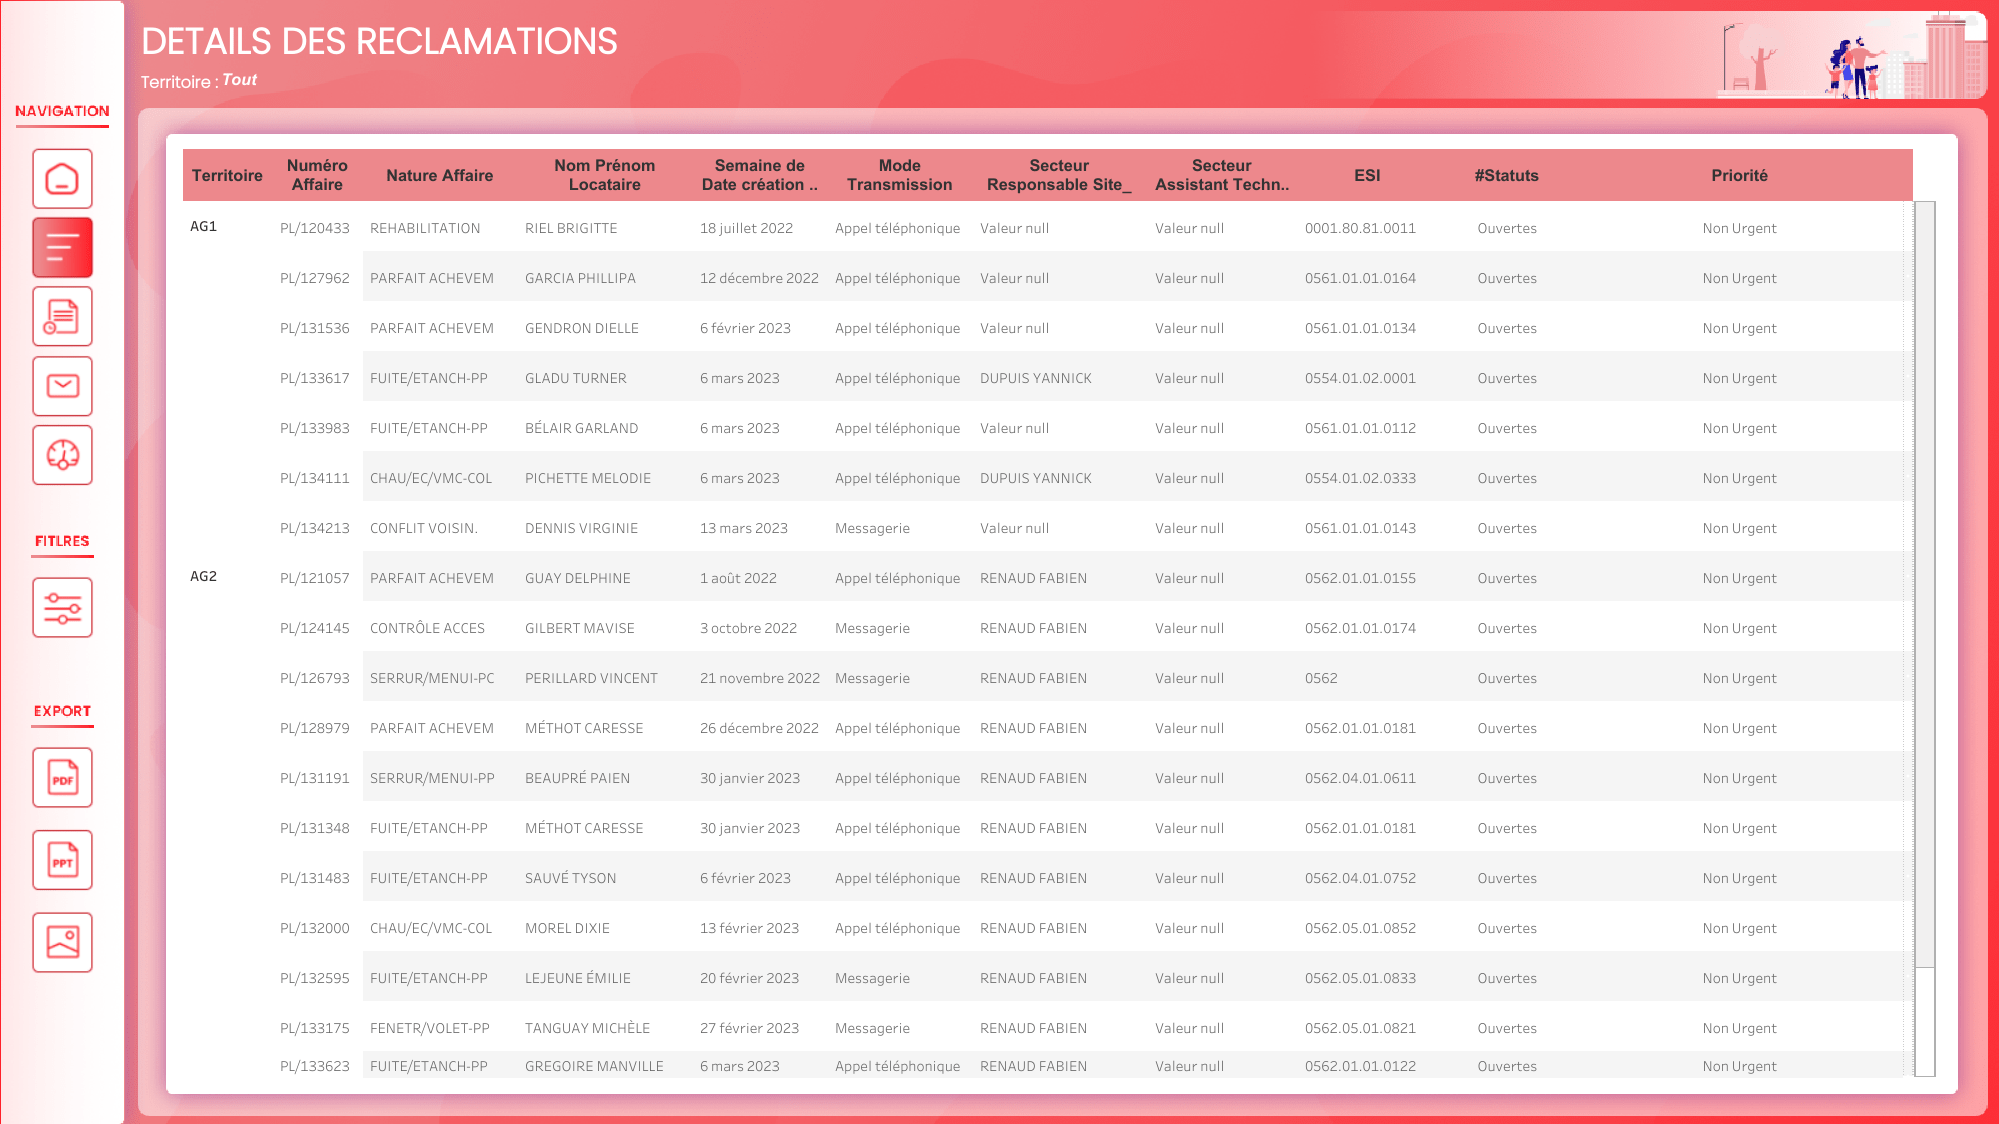Click claim number PL/120433
Screen dimensions: 1999x1124
pos(315,228)
